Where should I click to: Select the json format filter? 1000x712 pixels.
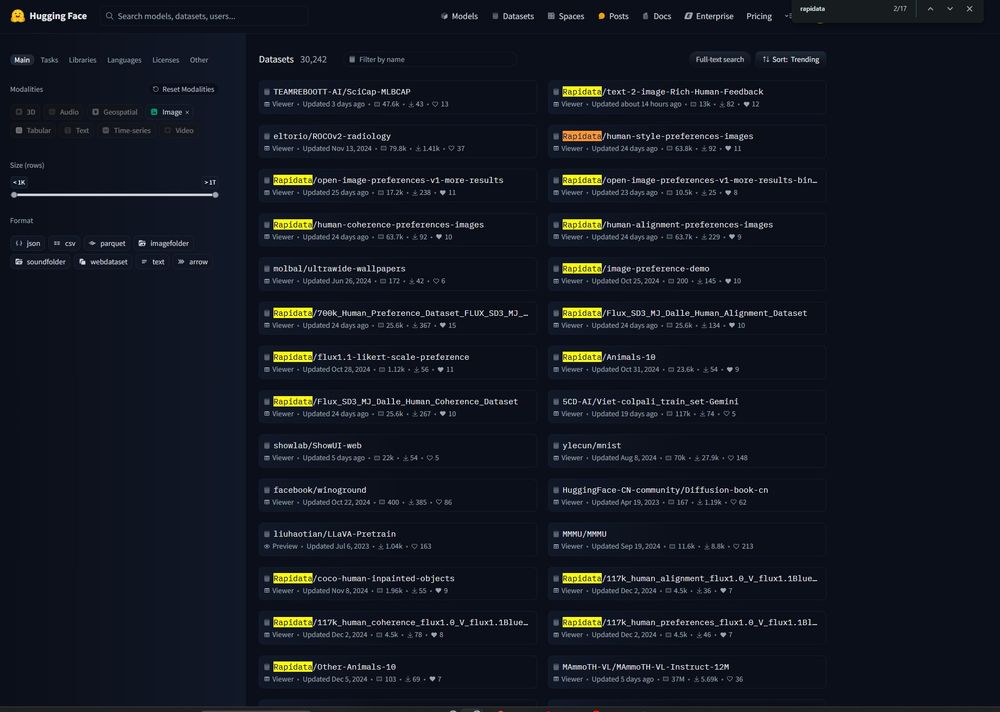tap(27, 244)
